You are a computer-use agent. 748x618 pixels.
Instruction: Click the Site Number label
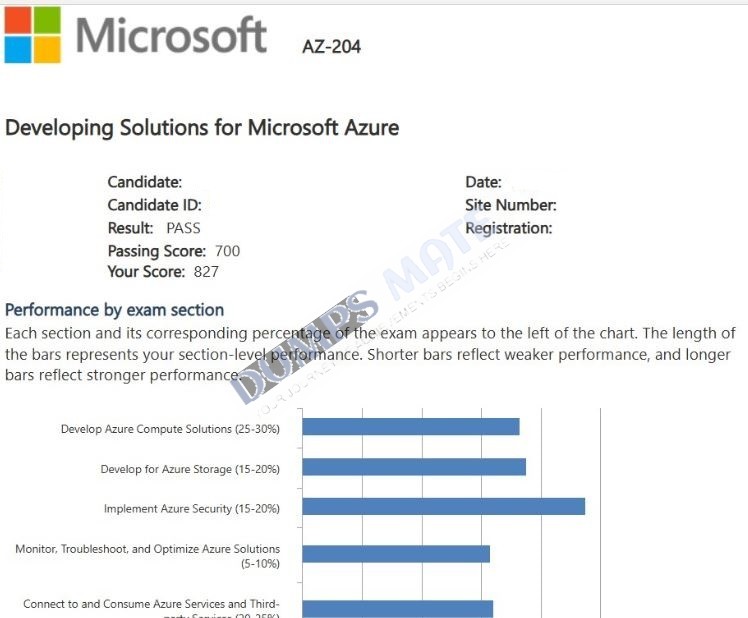511,205
